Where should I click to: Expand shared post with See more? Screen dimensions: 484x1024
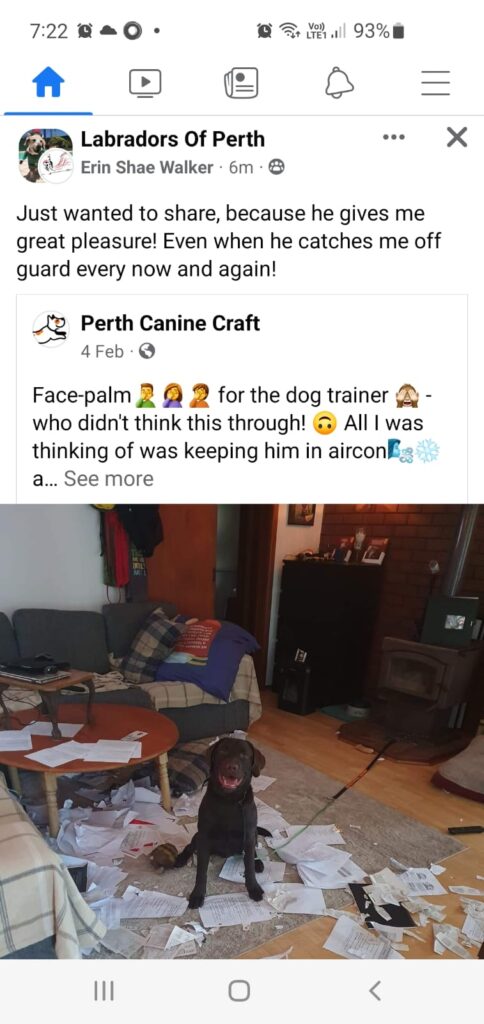108,479
